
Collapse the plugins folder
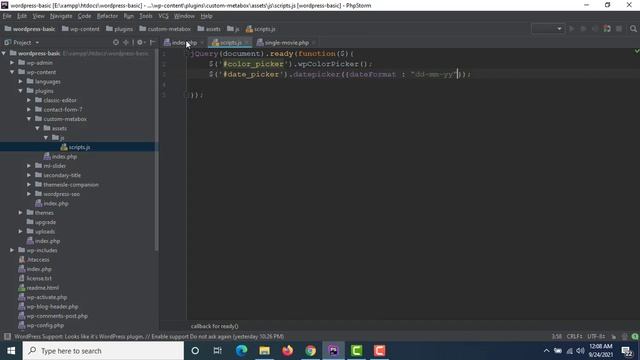(20, 91)
